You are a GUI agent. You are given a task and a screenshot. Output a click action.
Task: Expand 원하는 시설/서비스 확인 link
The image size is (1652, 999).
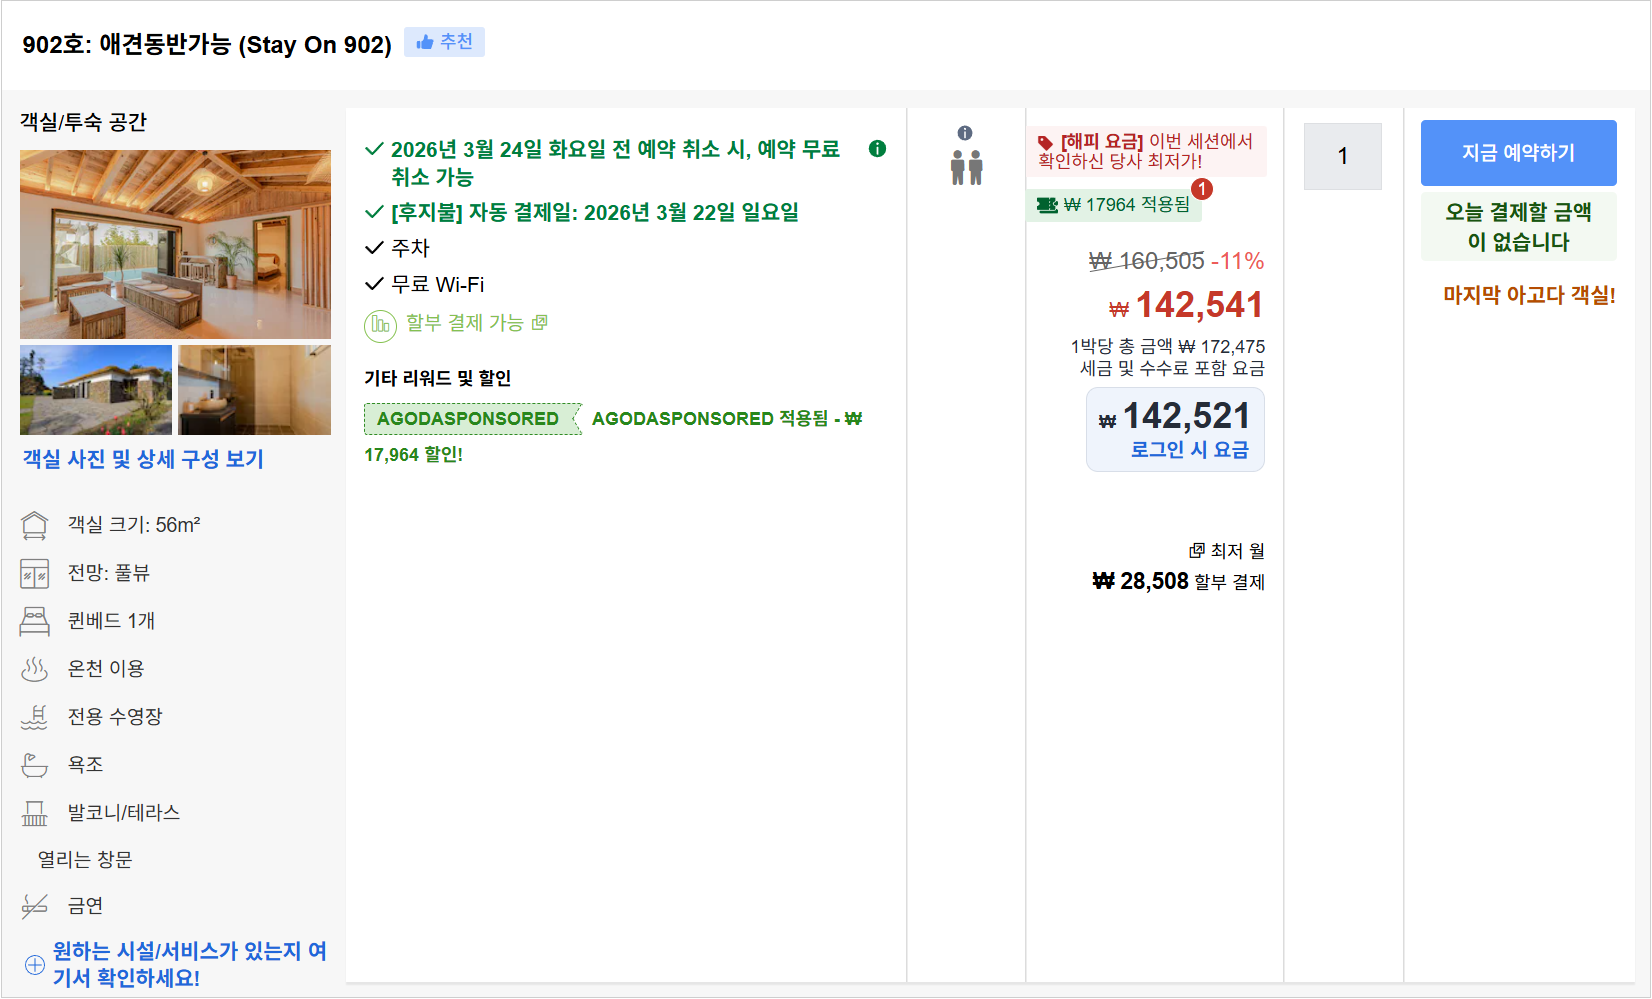[x=188, y=964]
